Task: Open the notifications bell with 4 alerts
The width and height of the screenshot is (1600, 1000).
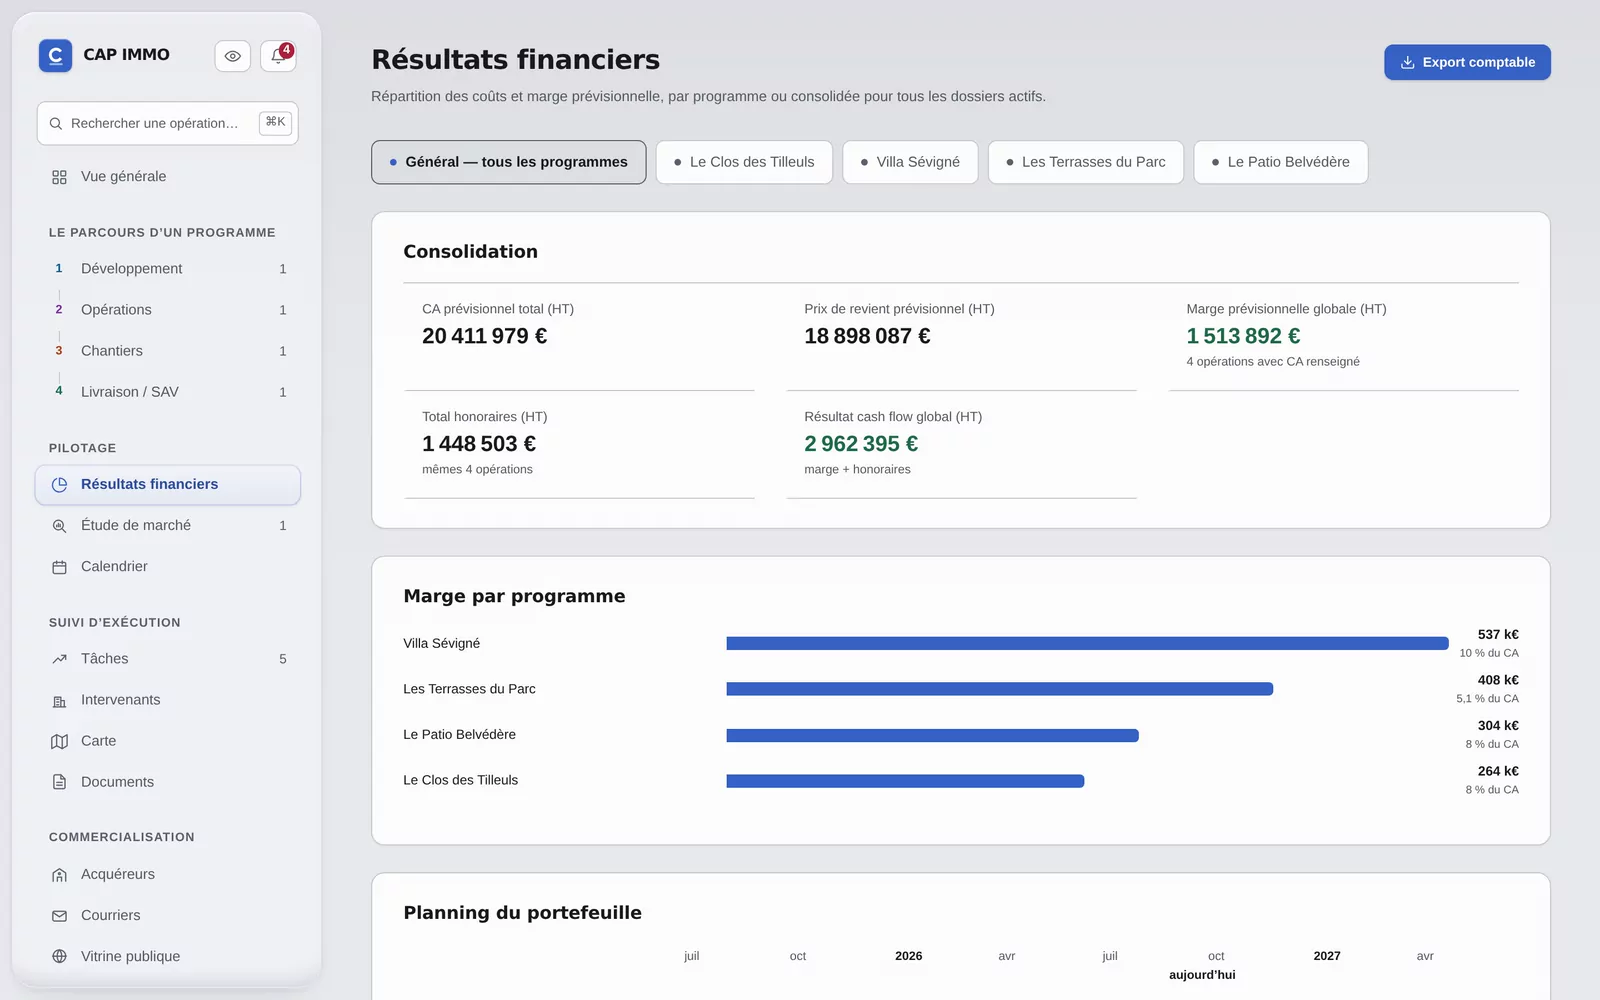Action: [278, 56]
